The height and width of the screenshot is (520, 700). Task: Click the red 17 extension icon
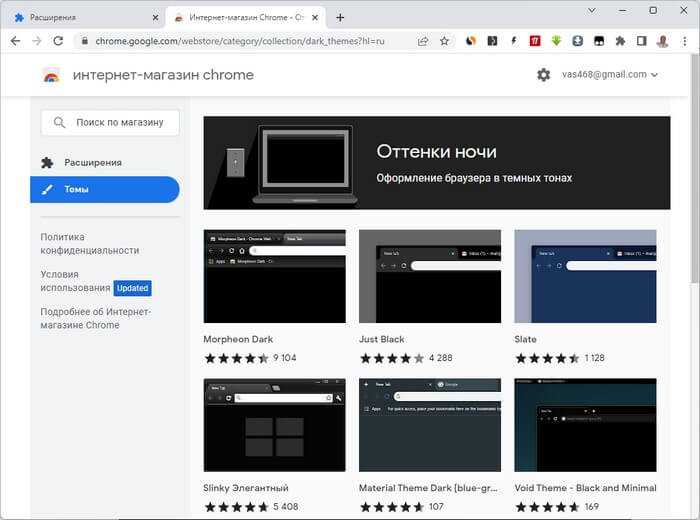[535, 41]
